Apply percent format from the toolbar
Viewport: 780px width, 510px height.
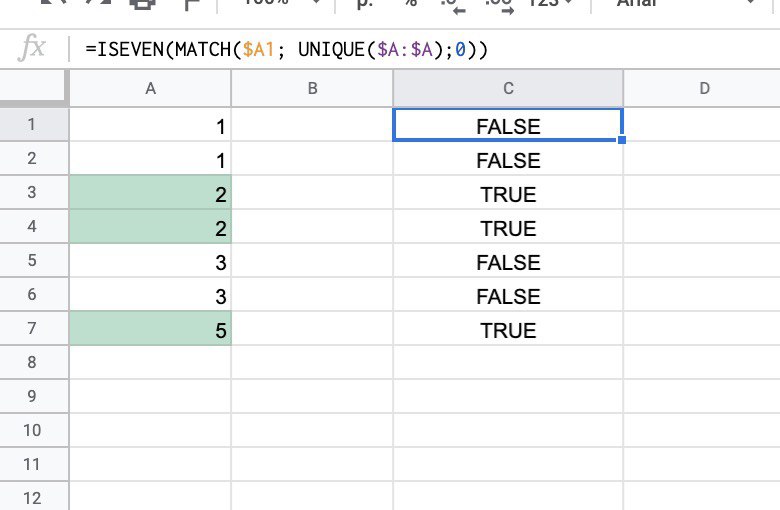tap(410, 5)
